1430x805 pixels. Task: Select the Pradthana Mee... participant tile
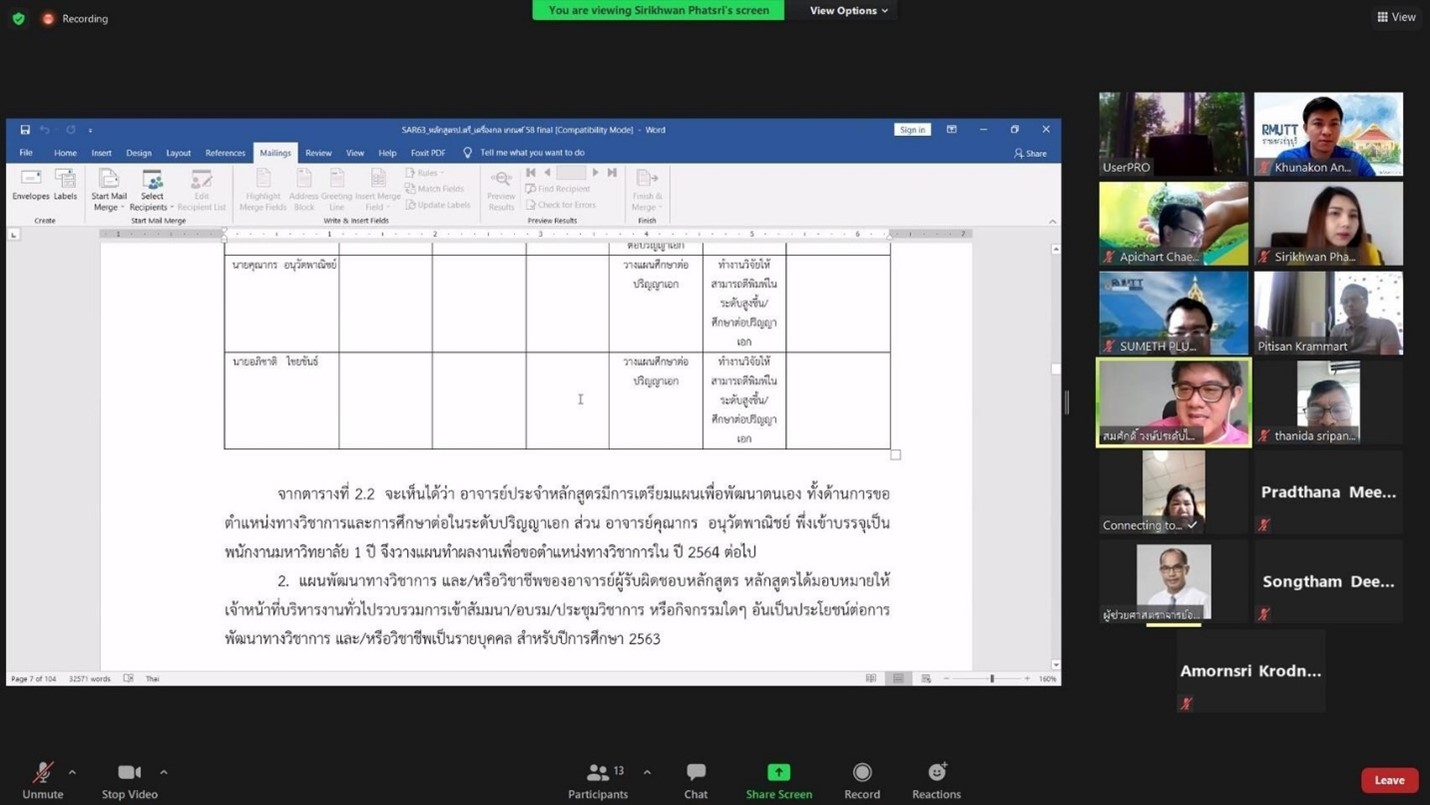(x=1328, y=492)
